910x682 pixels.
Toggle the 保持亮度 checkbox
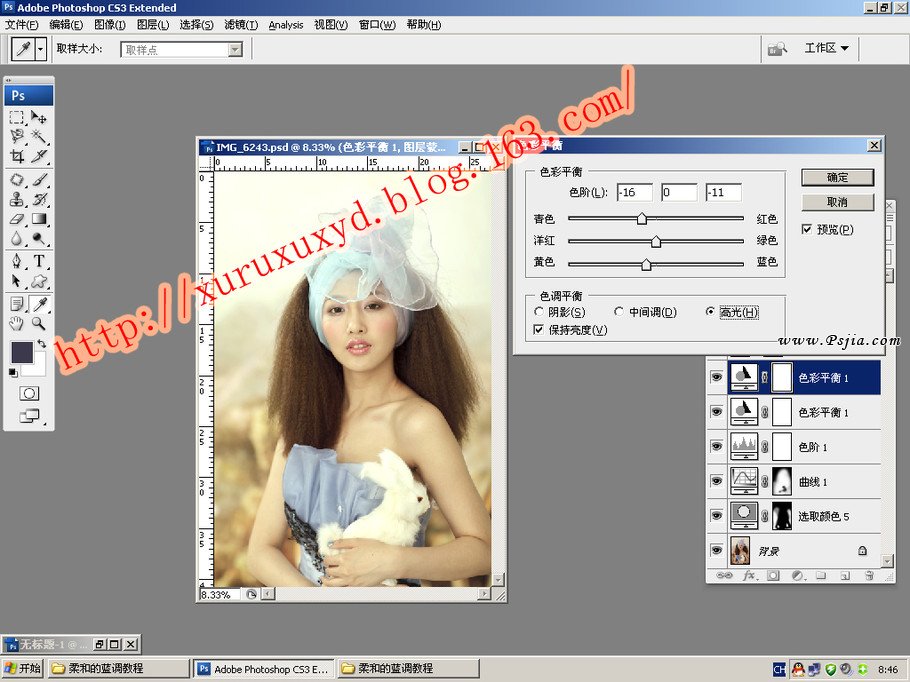[540, 330]
